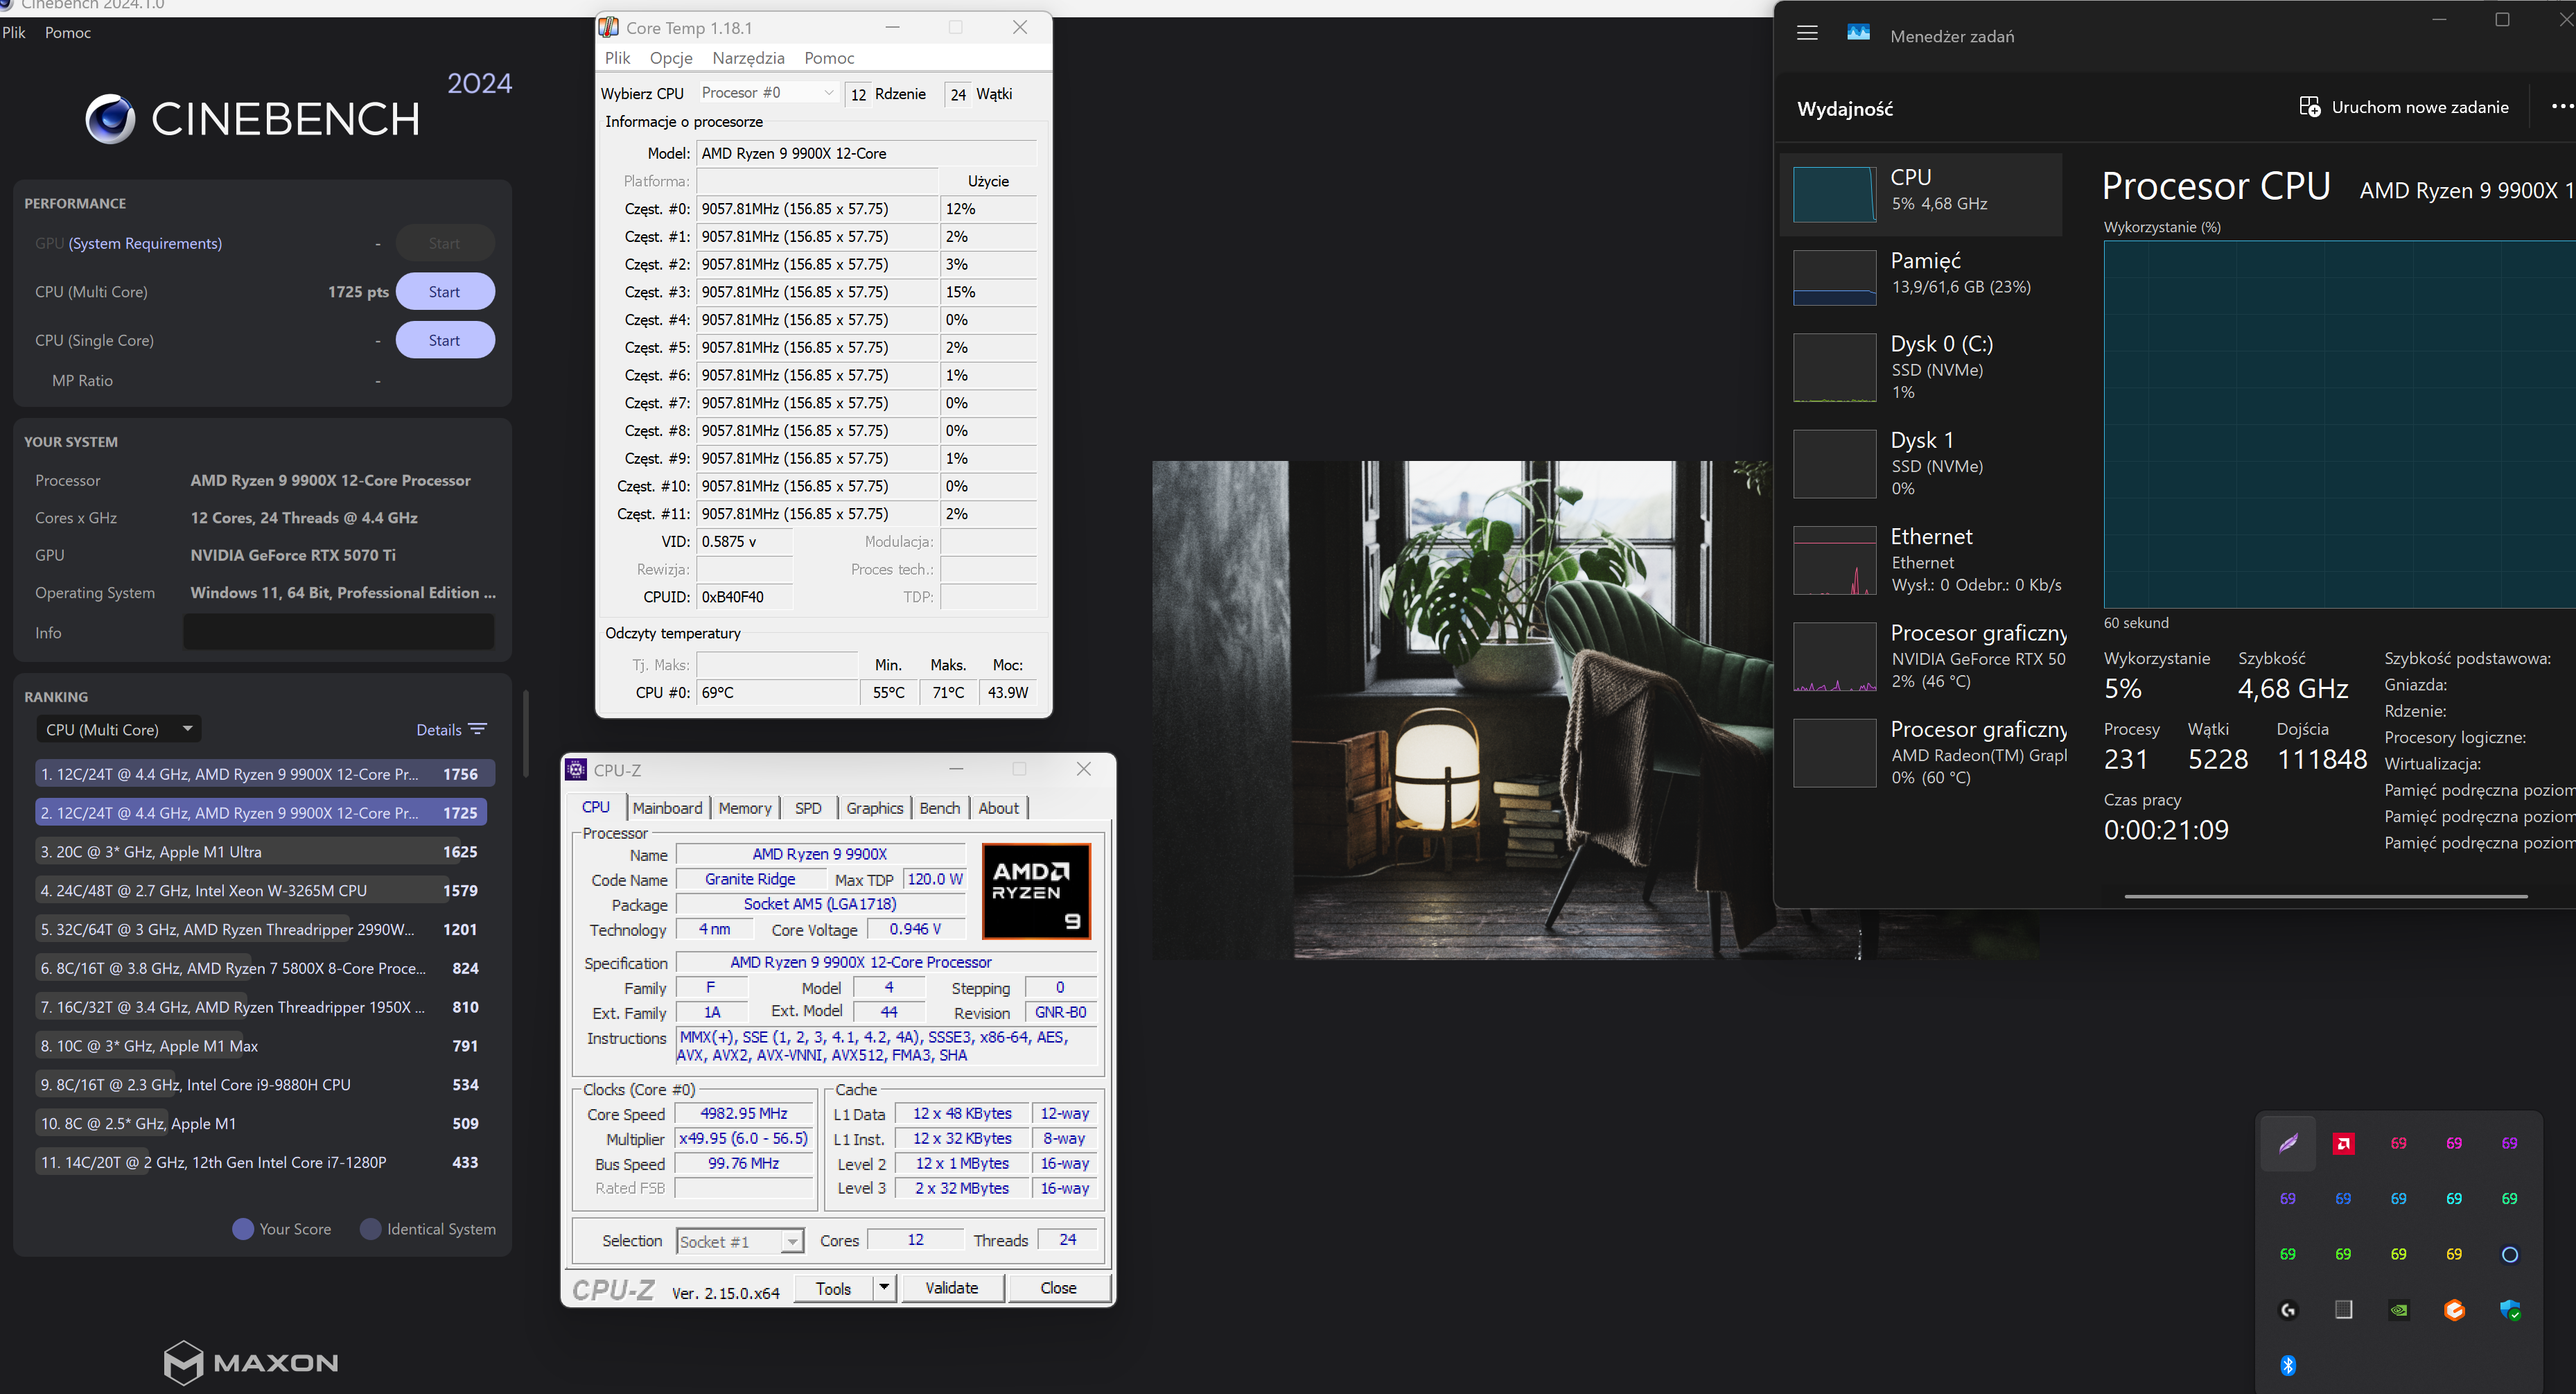
Task: Click Validate in CPU-Z
Action: (952, 1287)
